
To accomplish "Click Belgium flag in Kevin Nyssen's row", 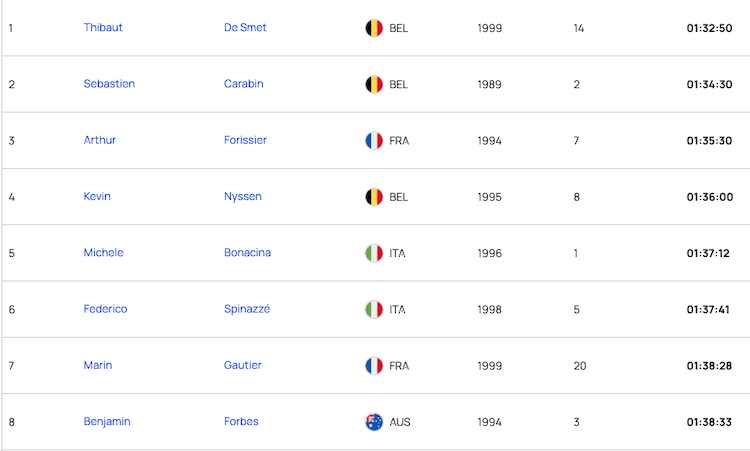I will (x=374, y=197).
